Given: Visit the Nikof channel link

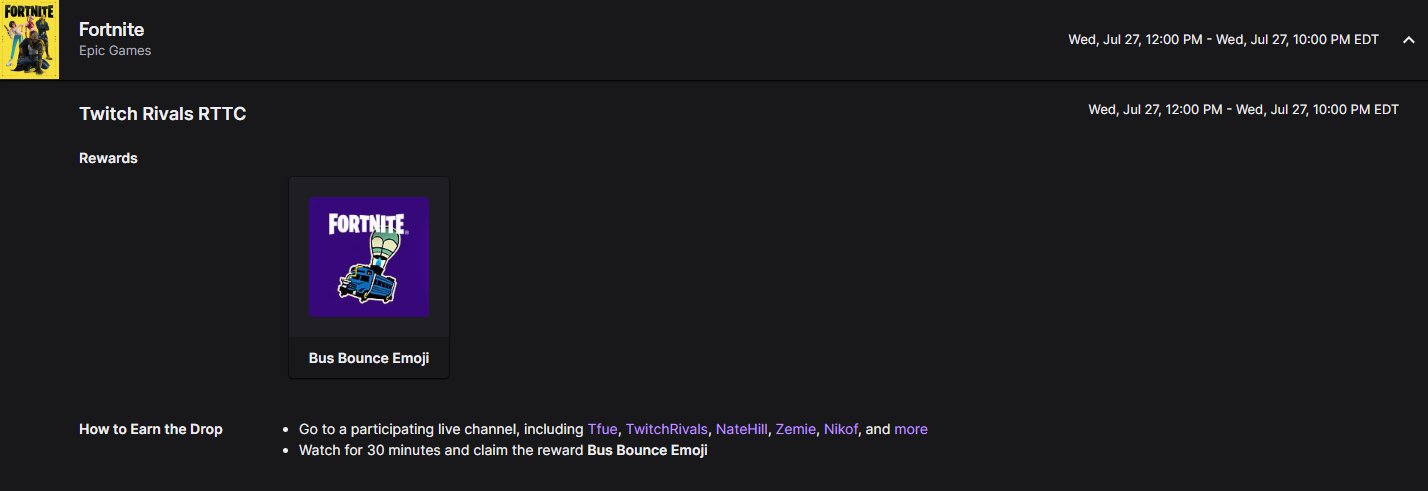Looking at the screenshot, I should click(x=841, y=429).
